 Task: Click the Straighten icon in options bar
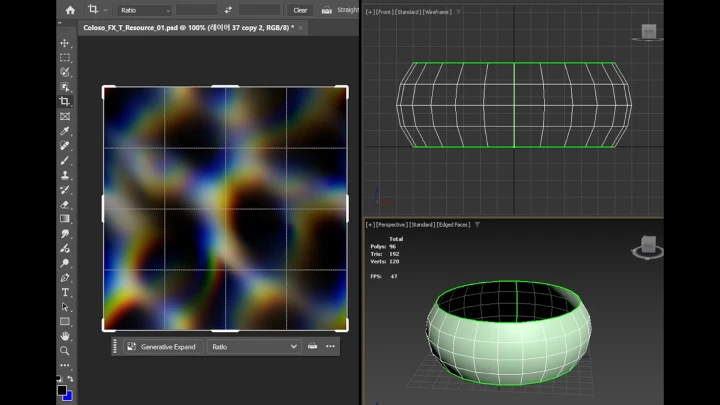(x=326, y=10)
